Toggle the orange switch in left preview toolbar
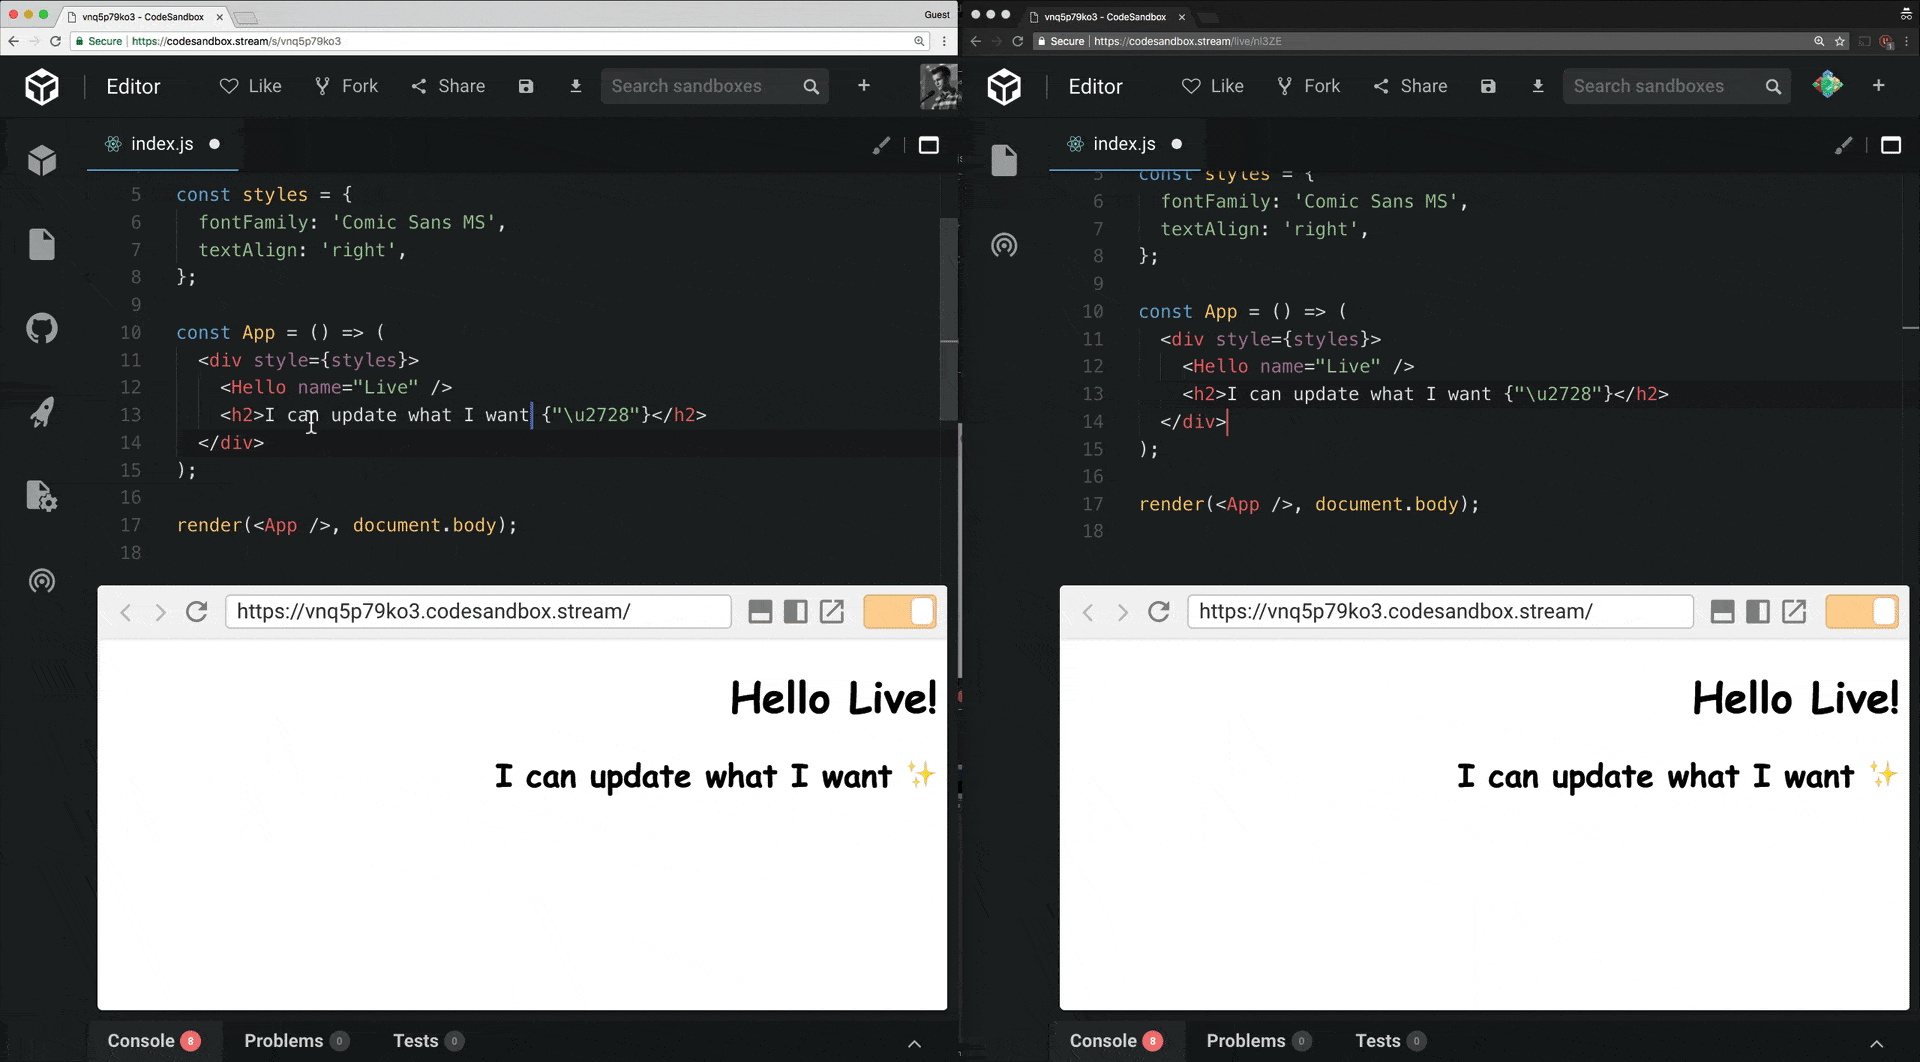Screen dimensions: 1920x1062 (x=899, y=611)
